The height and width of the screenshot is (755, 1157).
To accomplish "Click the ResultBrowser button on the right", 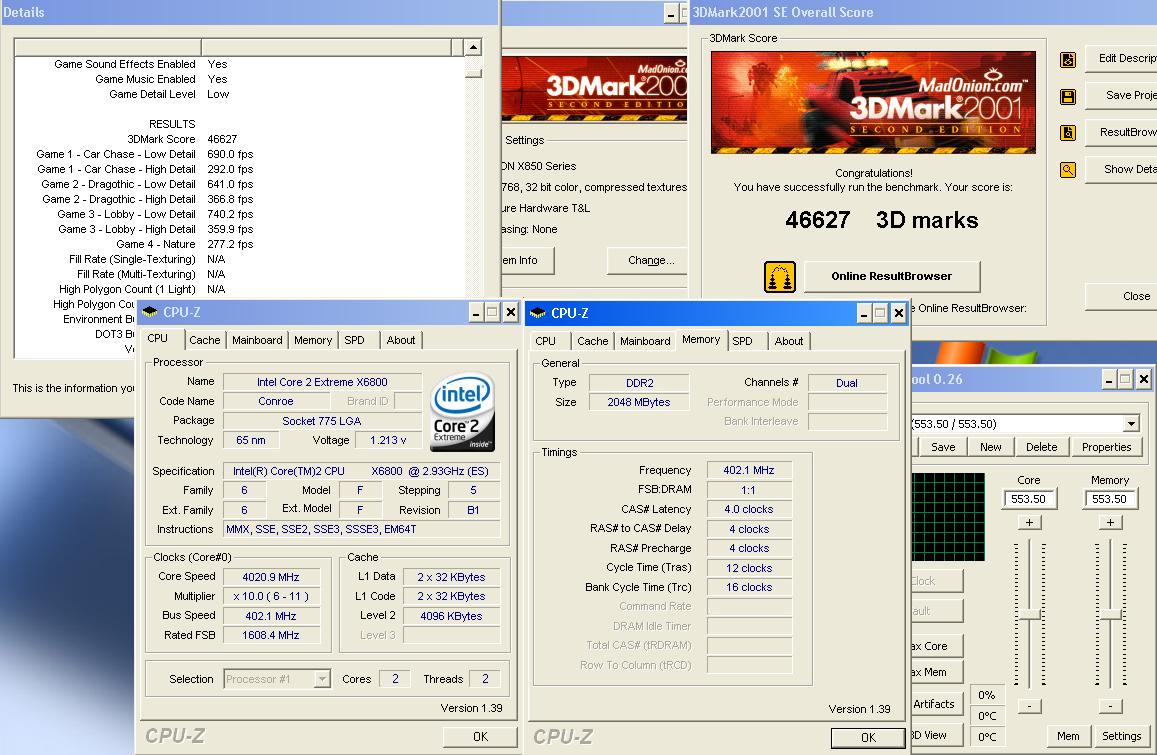I will (1121, 132).
